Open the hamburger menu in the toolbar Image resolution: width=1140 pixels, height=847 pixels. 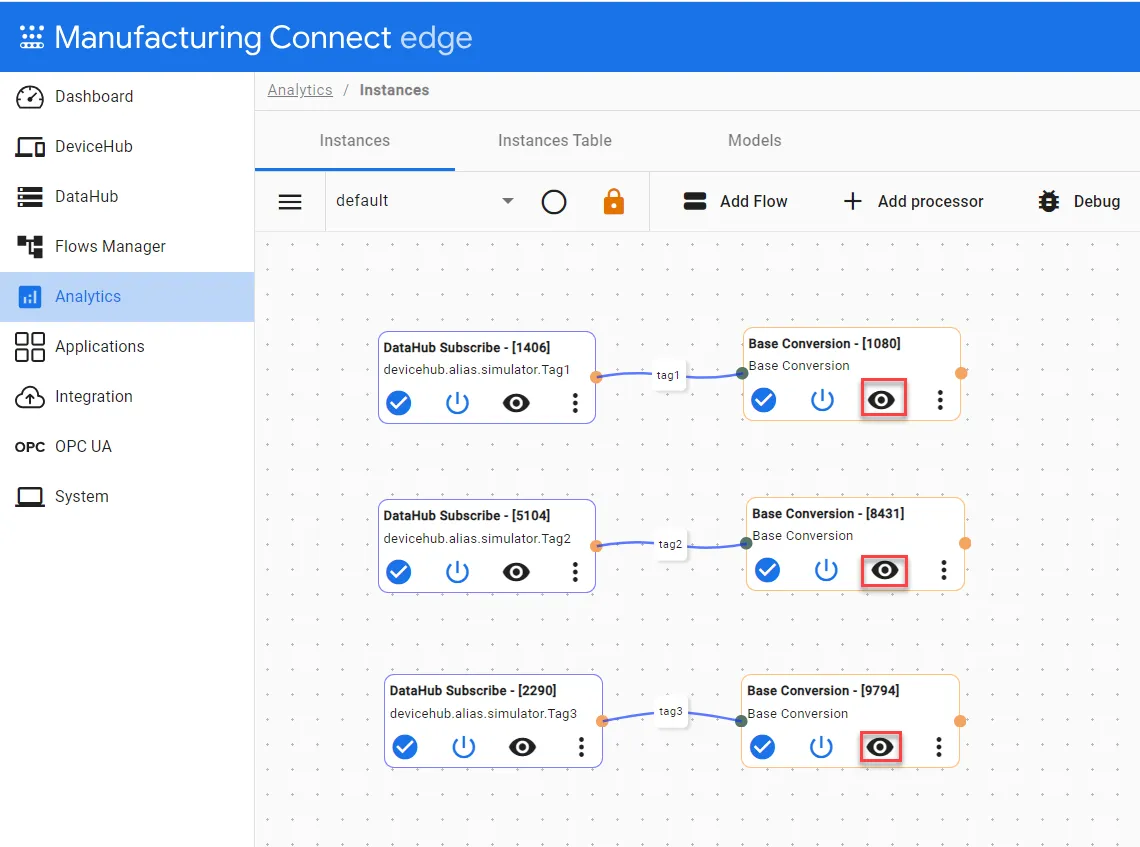click(x=290, y=201)
